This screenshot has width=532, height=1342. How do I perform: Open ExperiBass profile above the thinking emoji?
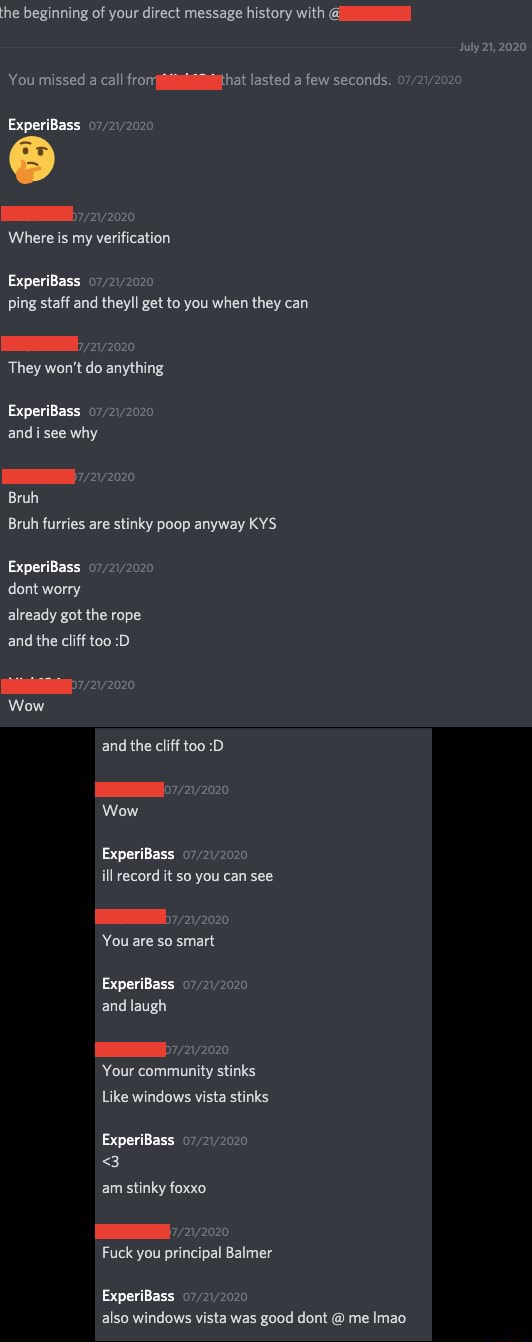click(x=44, y=125)
